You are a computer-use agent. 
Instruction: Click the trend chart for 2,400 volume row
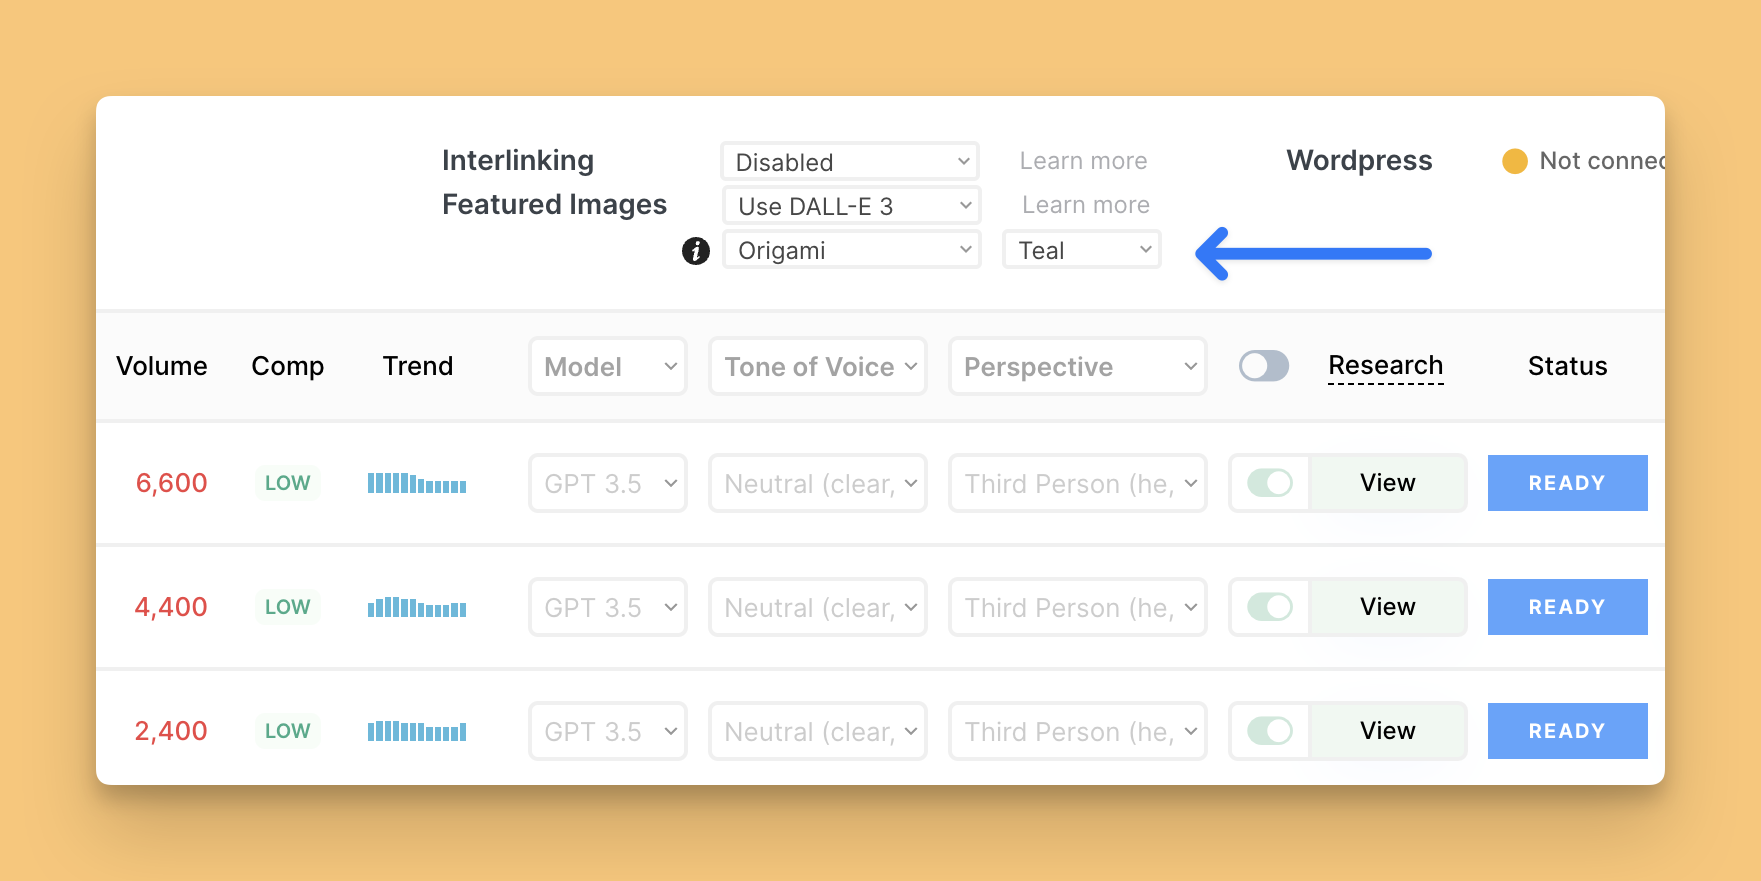pyautogui.click(x=417, y=731)
